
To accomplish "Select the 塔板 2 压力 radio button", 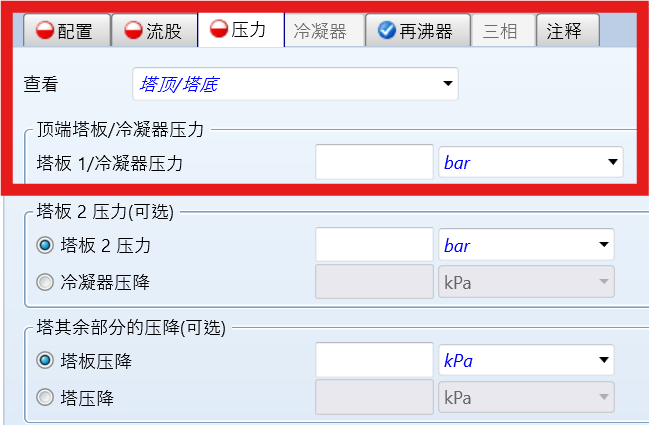I will point(45,244).
